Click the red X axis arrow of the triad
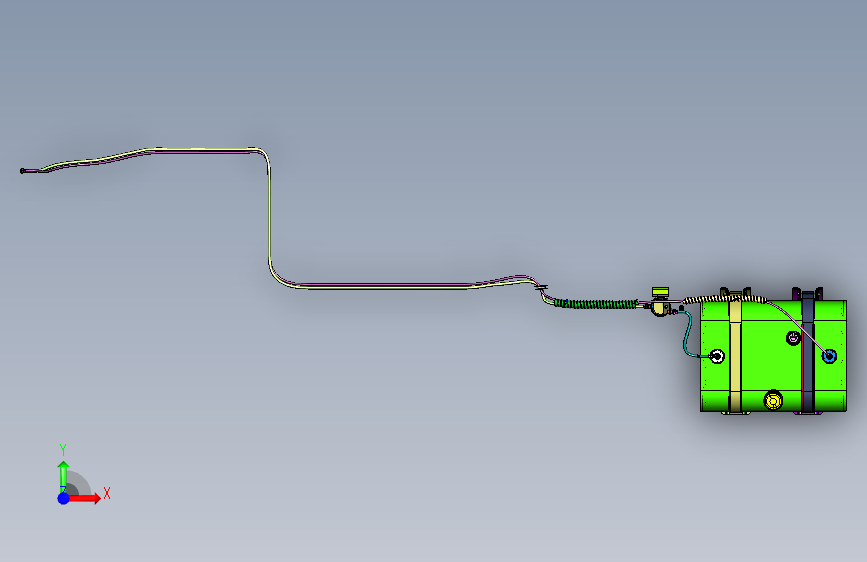The height and width of the screenshot is (562, 867). (85, 498)
